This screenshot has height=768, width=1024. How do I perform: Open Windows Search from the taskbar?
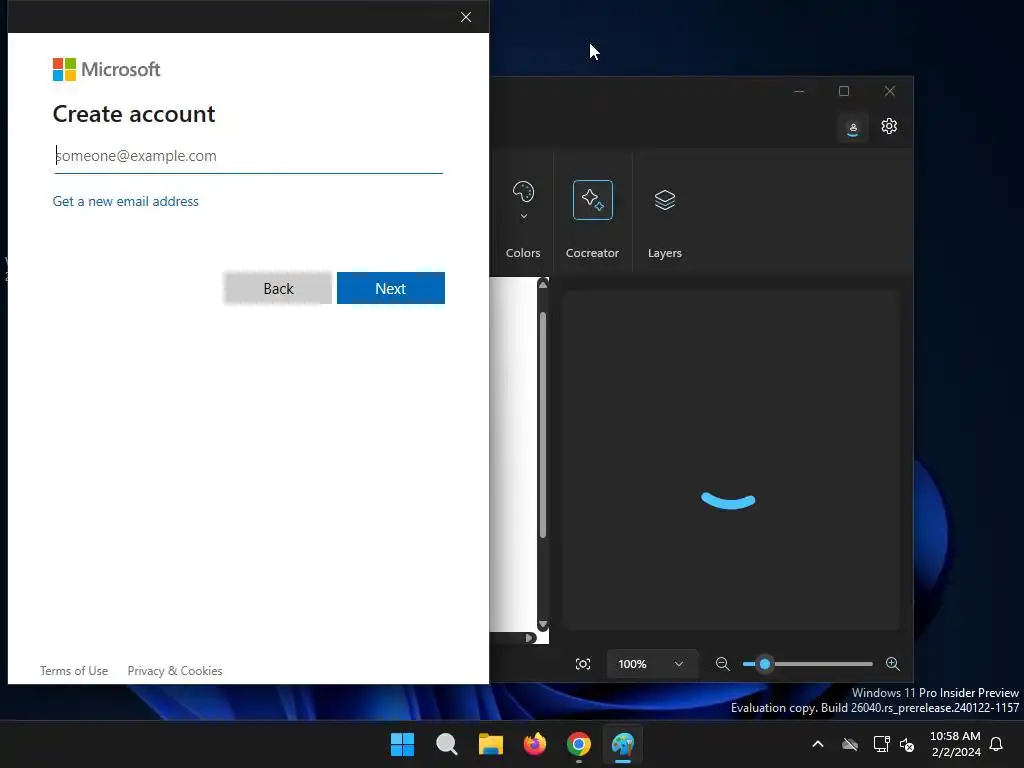(447, 744)
